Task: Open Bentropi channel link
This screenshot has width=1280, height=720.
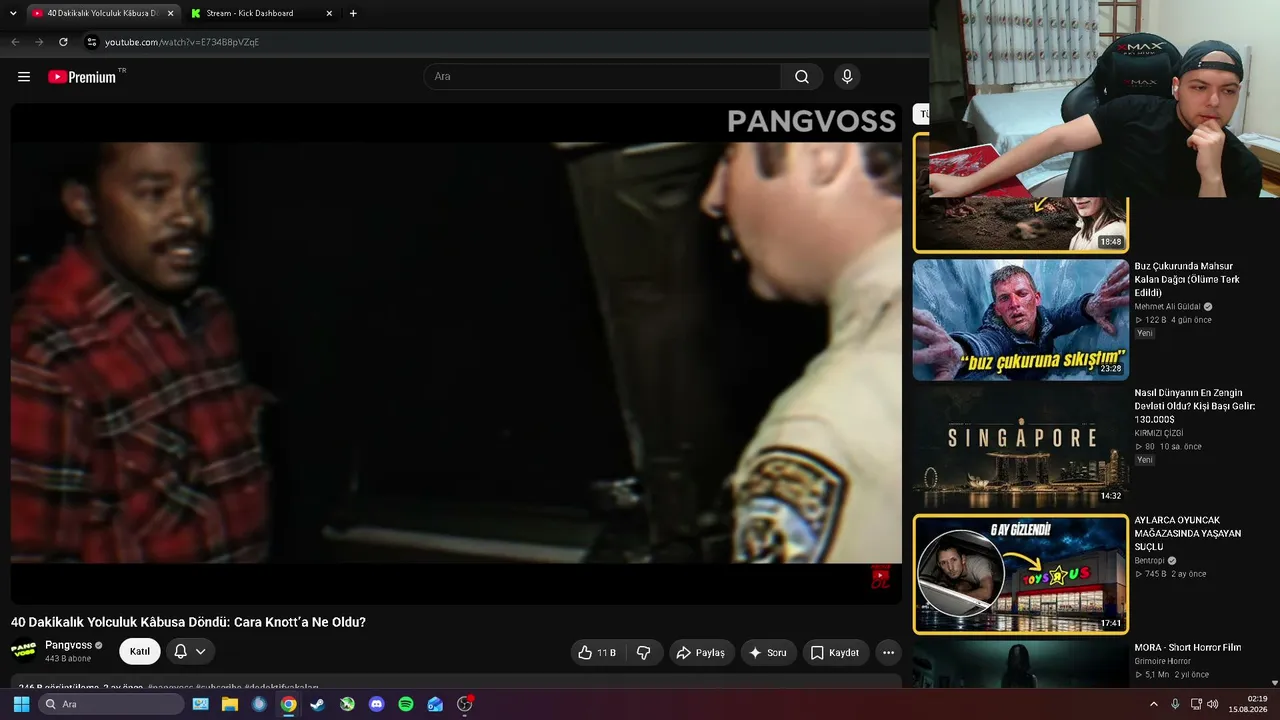Action: (x=1149, y=561)
